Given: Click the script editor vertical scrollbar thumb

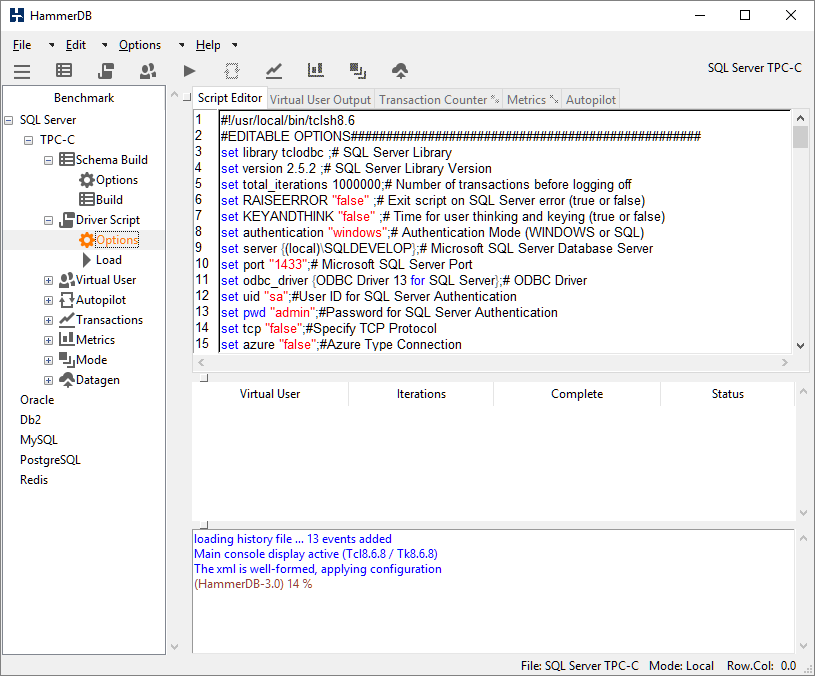Looking at the screenshot, I should [x=800, y=137].
